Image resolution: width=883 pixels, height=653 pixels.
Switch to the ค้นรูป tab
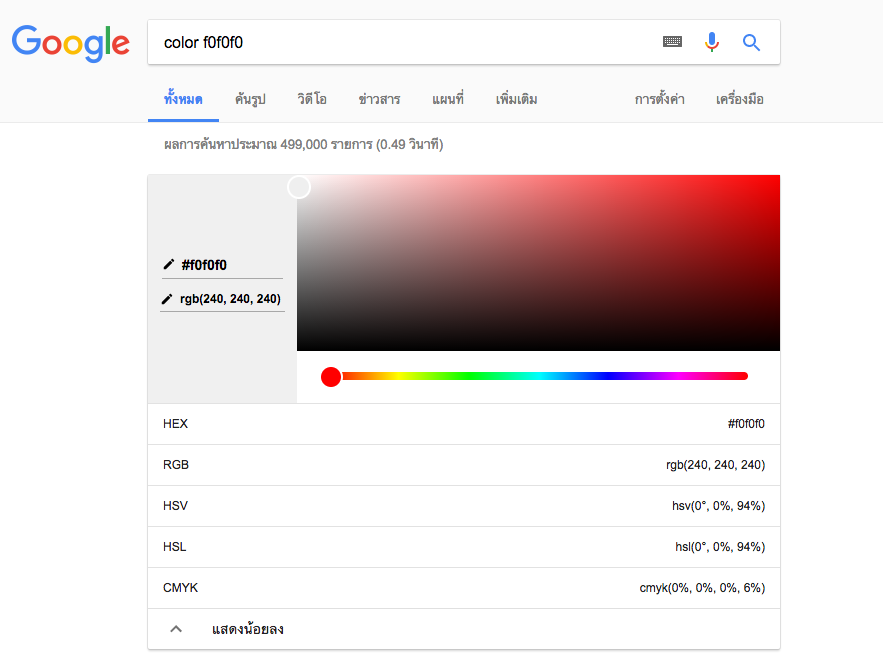click(x=250, y=99)
